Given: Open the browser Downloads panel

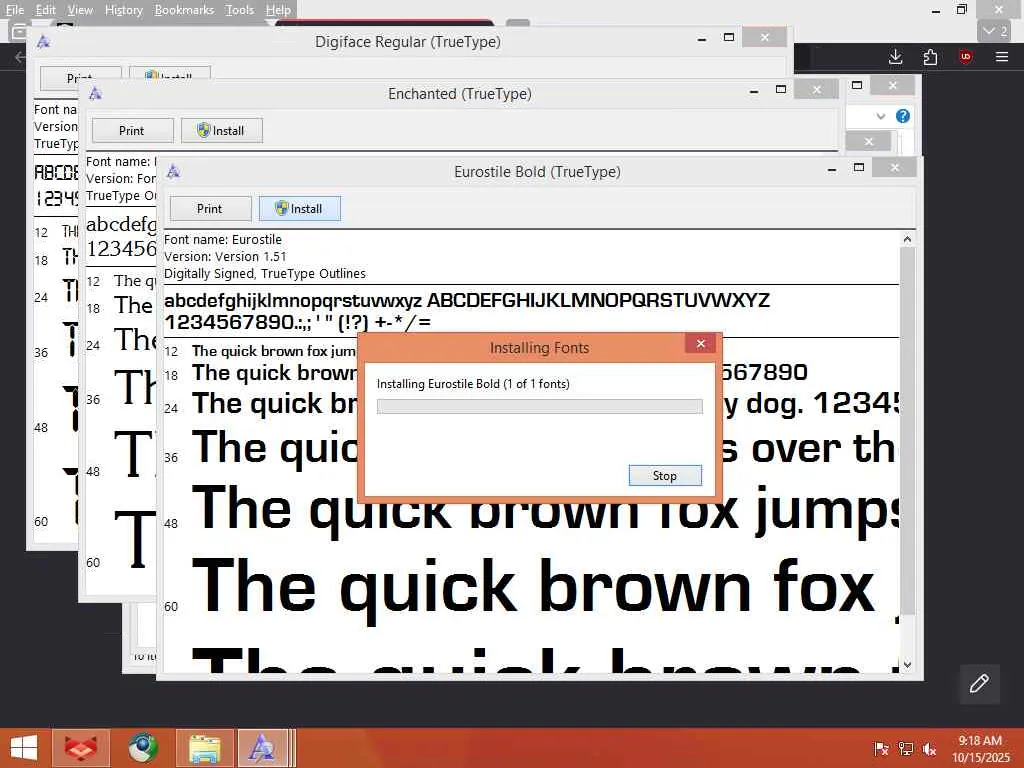Looking at the screenshot, I should point(895,57).
